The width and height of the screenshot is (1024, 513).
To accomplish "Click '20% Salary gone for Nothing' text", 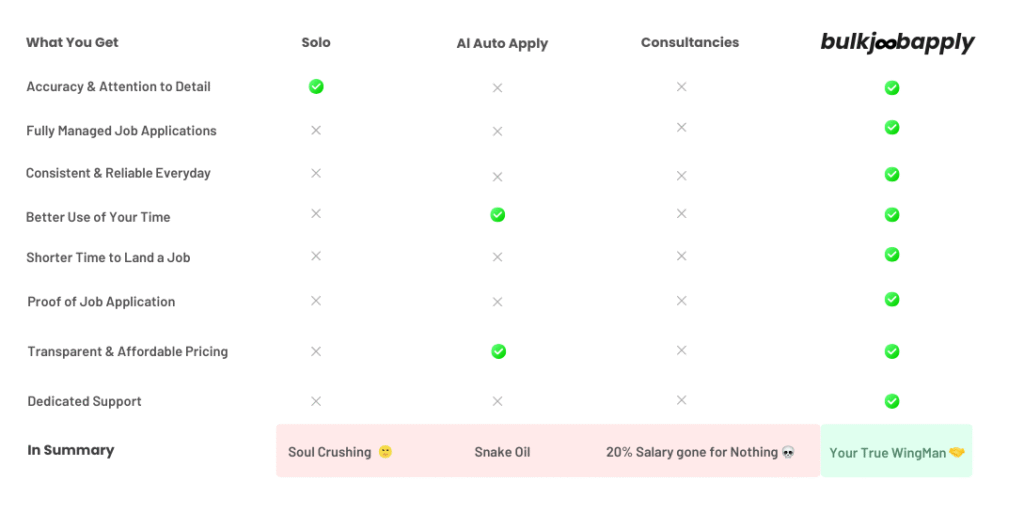I will pos(692,452).
